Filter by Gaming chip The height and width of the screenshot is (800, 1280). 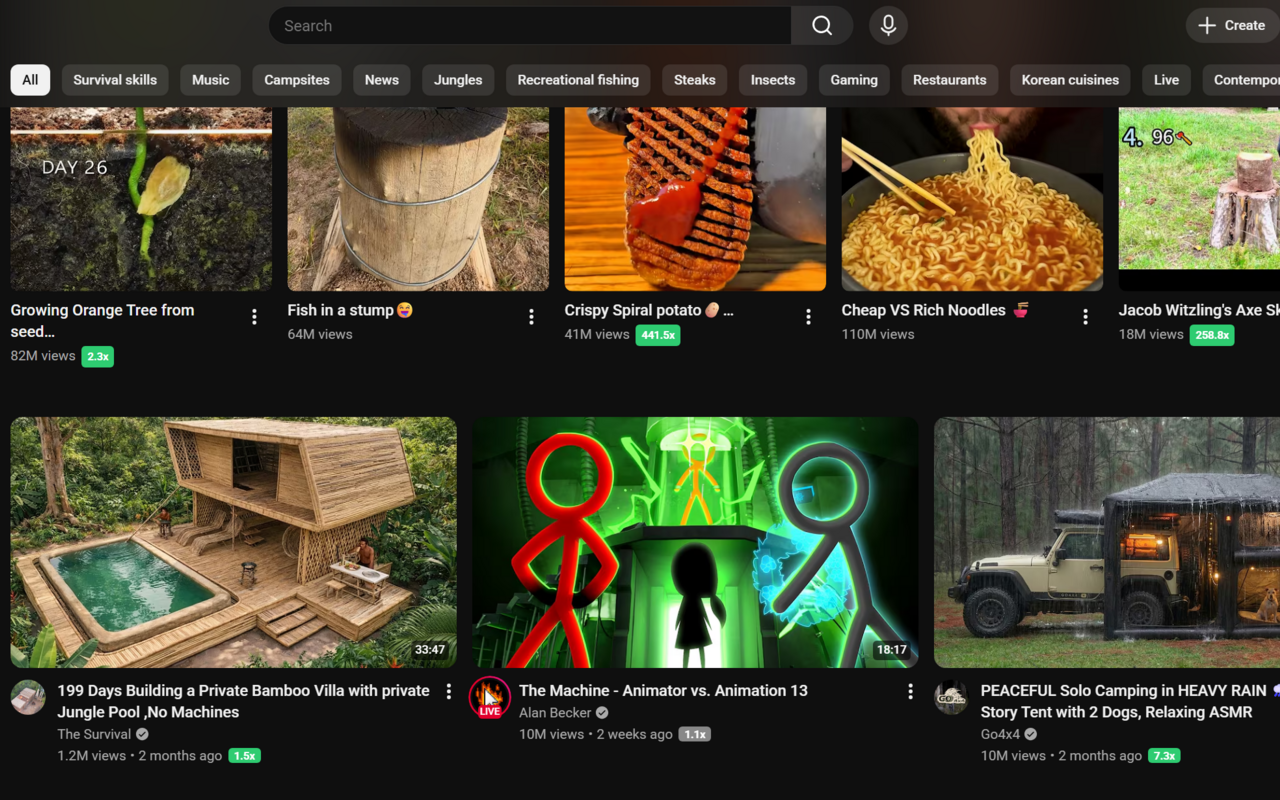pyautogui.click(x=854, y=80)
